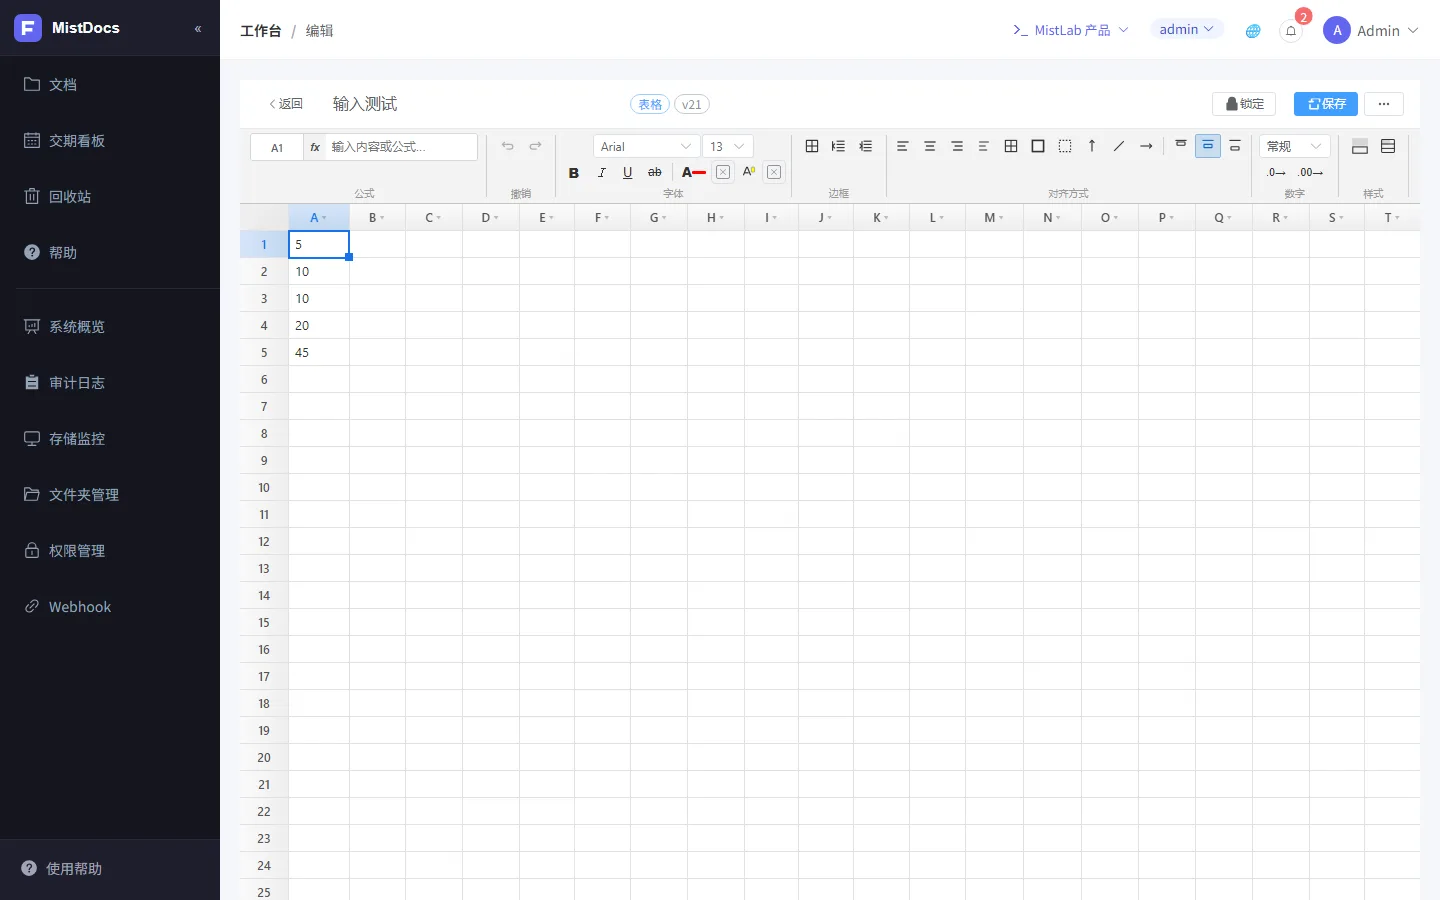Toggle italic text style
The image size is (1440, 900).
click(601, 173)
